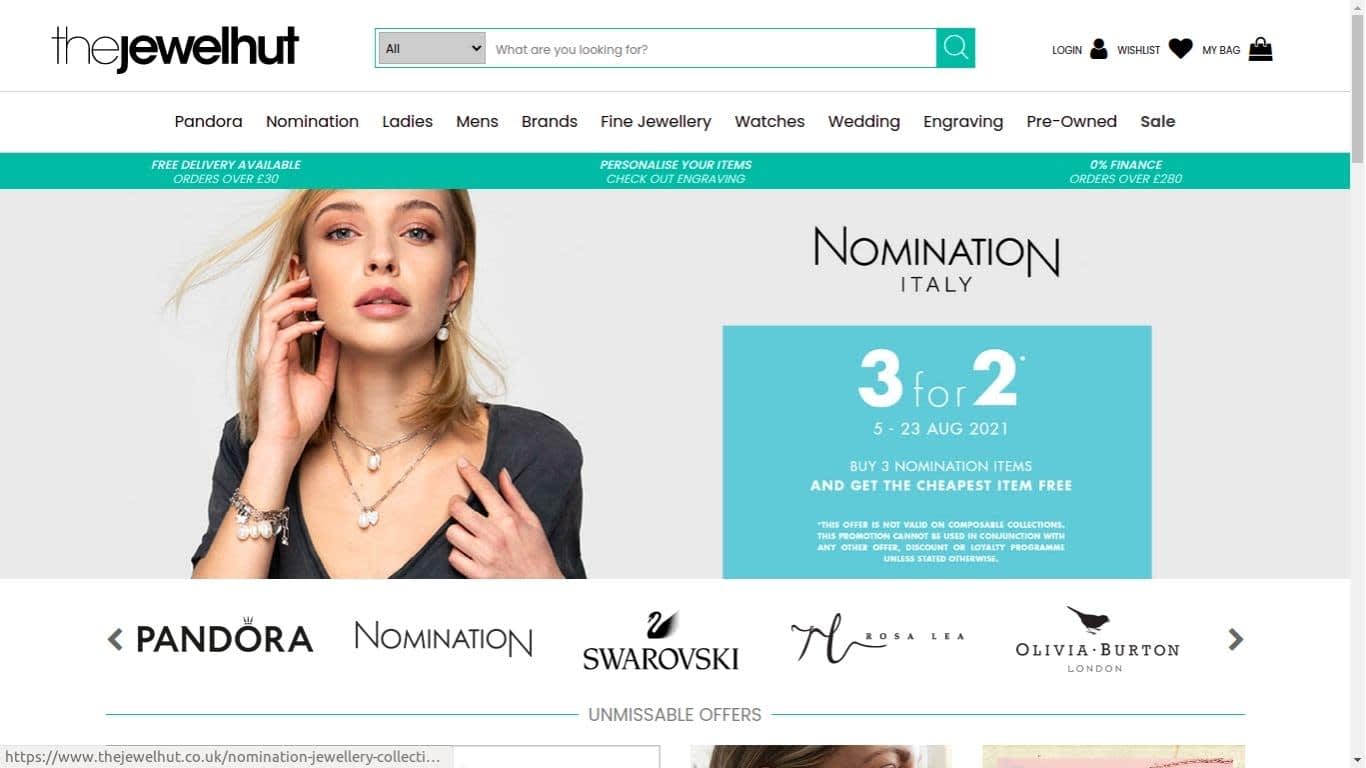
Task: View shopping bag icon
Action: click(x=1260, y=49)
